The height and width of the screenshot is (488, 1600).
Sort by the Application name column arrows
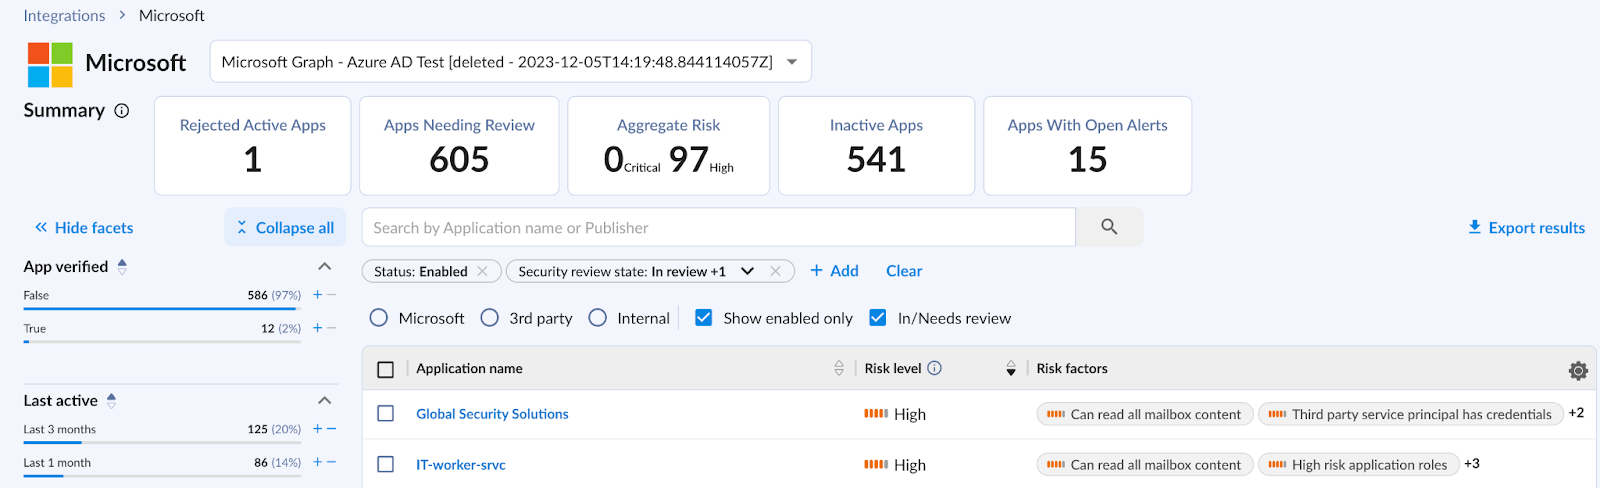click(839, 368)
